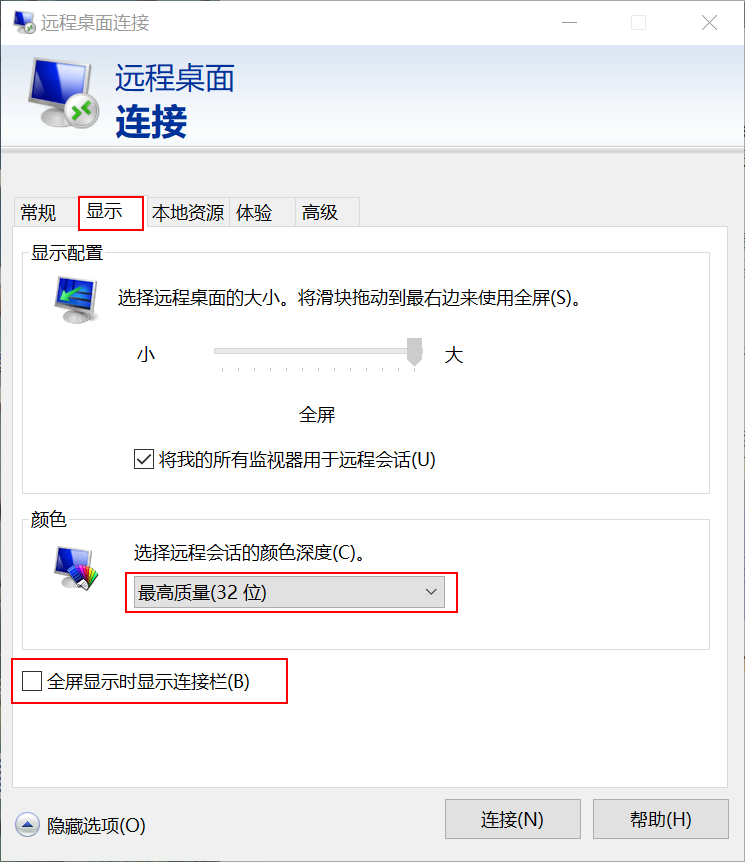Click the color palette monitor icon
Viewport: 745px width, 862px height.
click(x=76, y=568)
